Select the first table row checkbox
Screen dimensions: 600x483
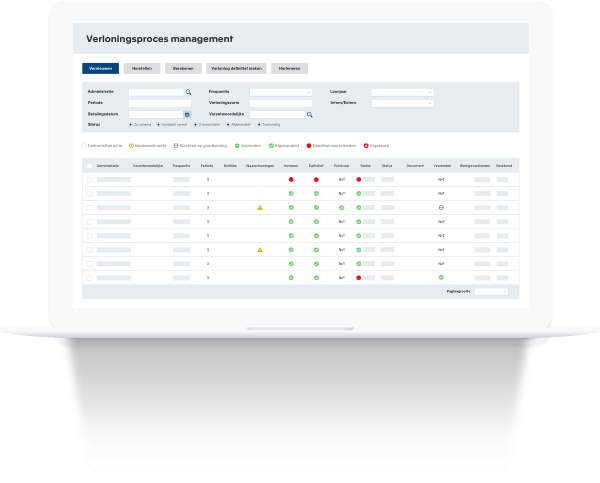89,179
